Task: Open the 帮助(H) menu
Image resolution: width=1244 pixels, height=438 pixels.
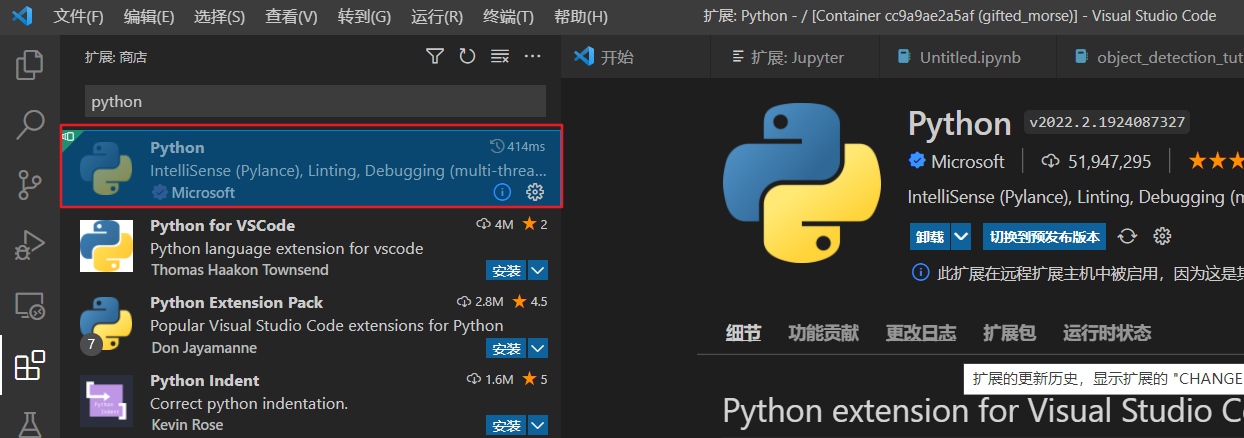Action: 580,17
